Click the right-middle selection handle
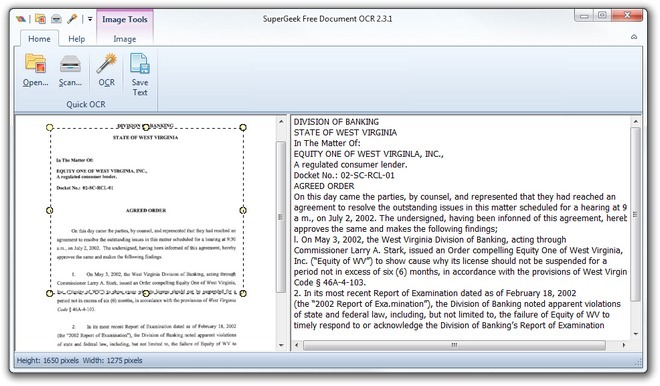Image resolution: width=660 pixels, height=386 pixels. tap(243, 210)
